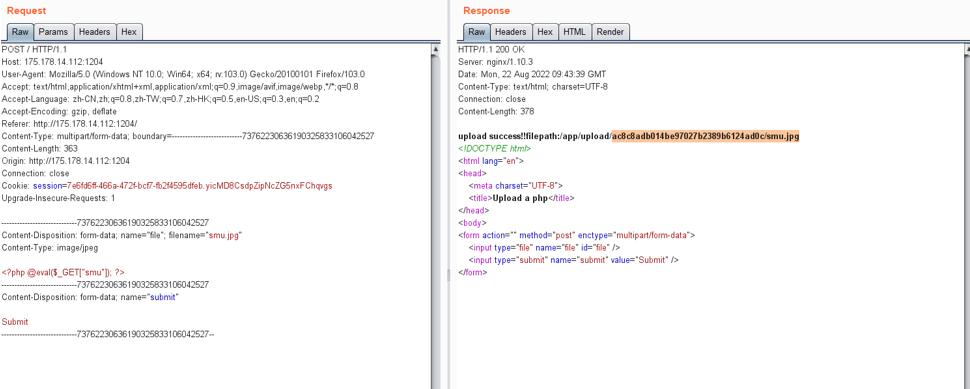The width and height of the screenshot is (970, 389).
Task: Click the 'Upgrade-Insecure-Requests: 1' line
Action: [59, 198]
